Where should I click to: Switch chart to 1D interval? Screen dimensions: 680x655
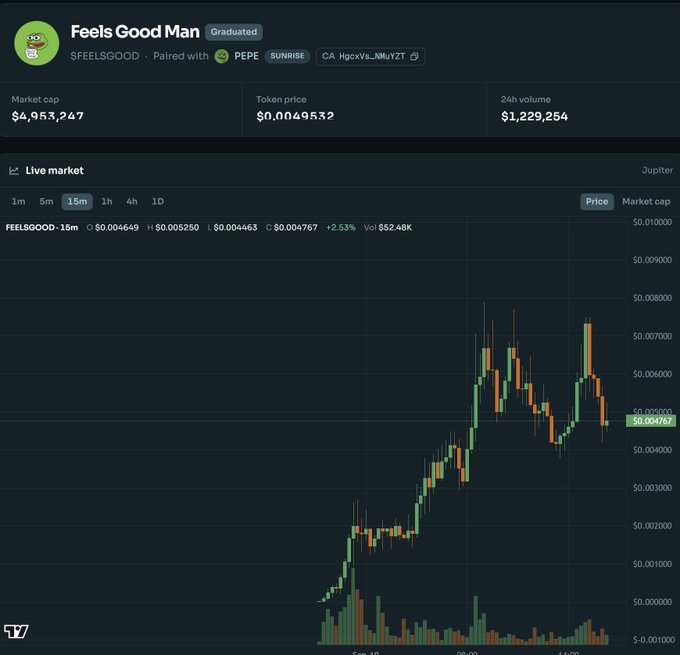(x=158, y=201)
